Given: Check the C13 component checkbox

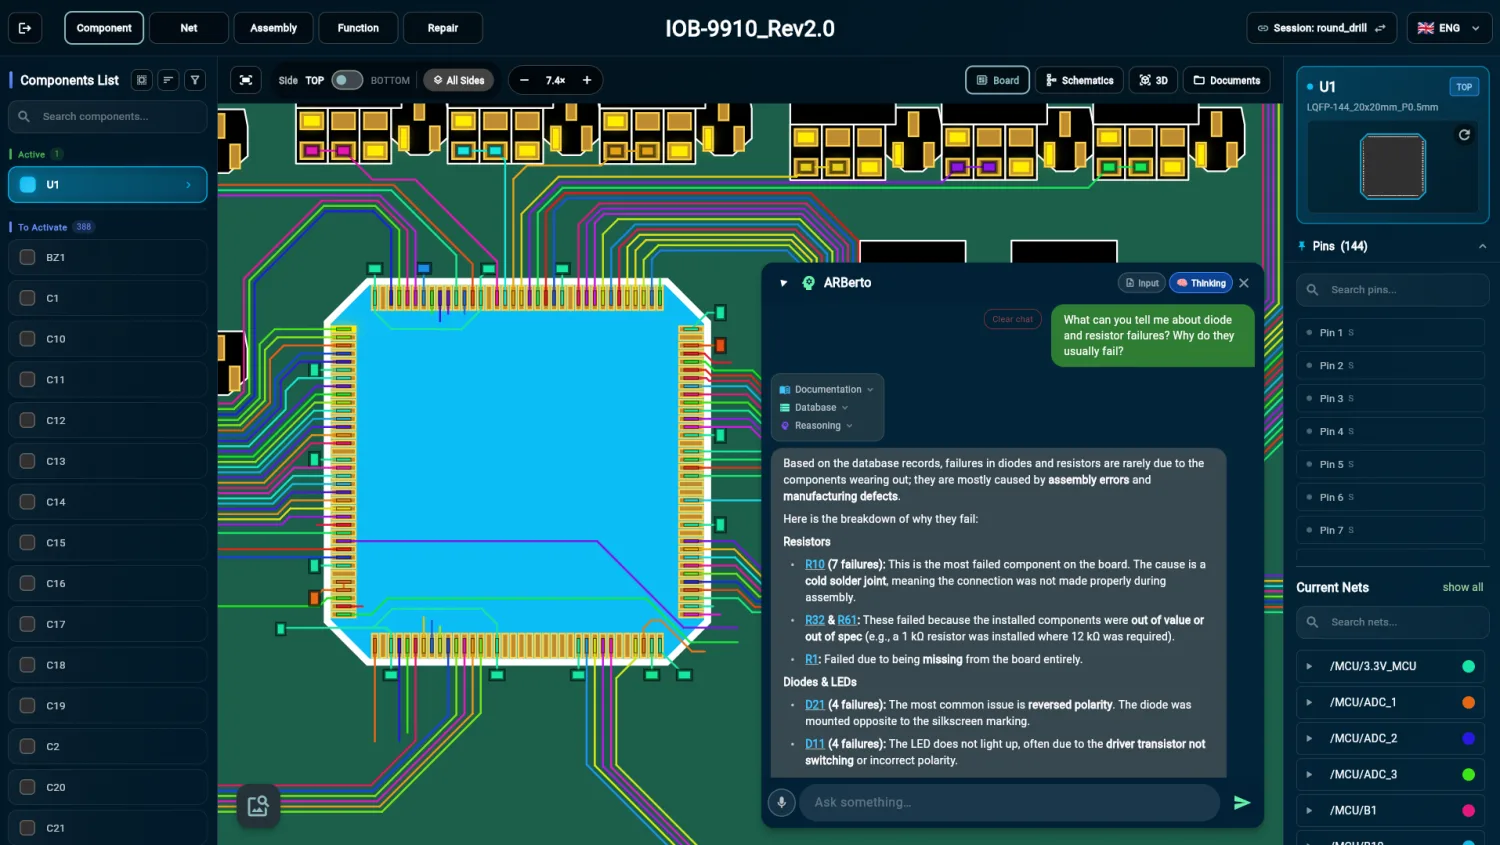Looking at the screenshot, I should pos(28,461).
